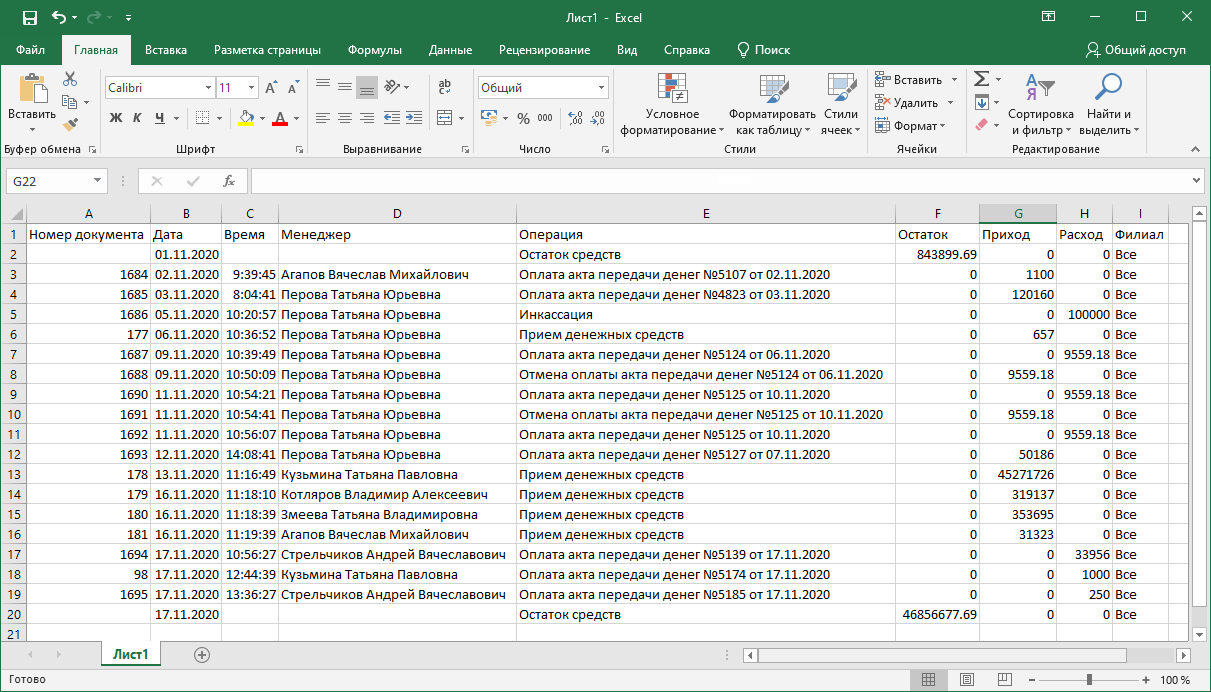The image size is (1211, 692).
Task: Open the Файл menu
Action: pyautogui.click(x=31, y=50)
